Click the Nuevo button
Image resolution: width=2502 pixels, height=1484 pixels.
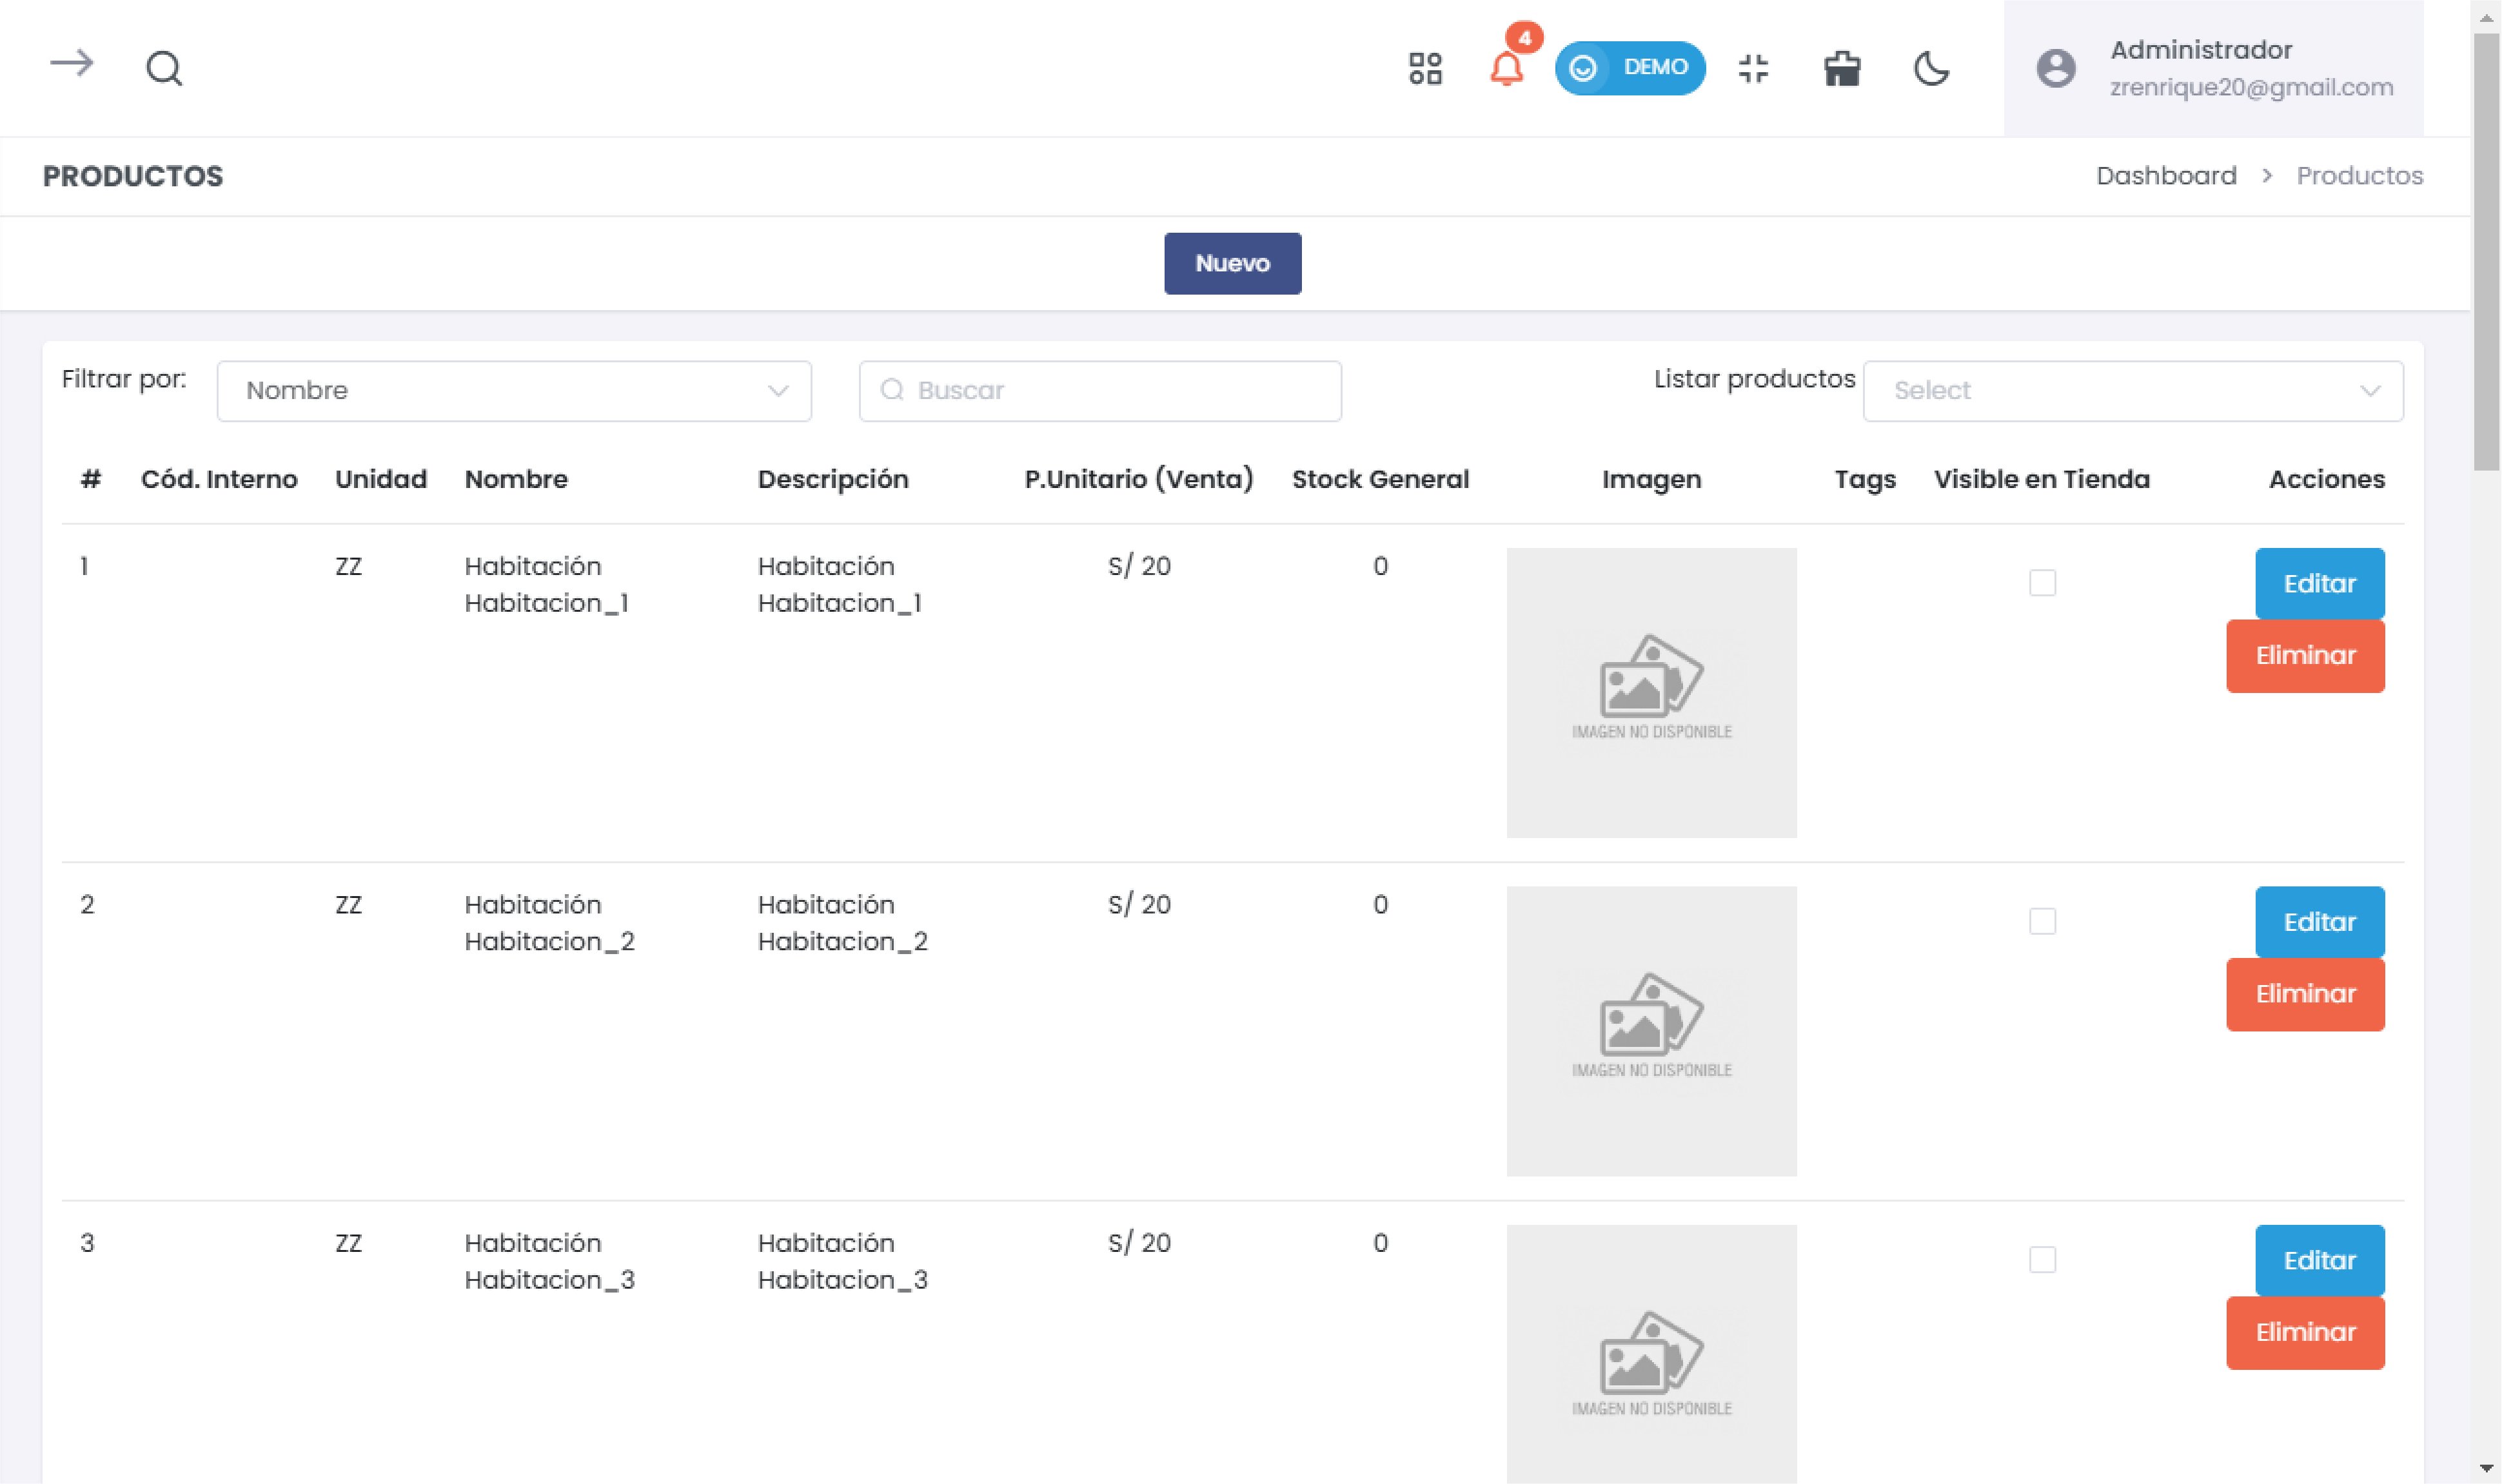(1232, 263)
